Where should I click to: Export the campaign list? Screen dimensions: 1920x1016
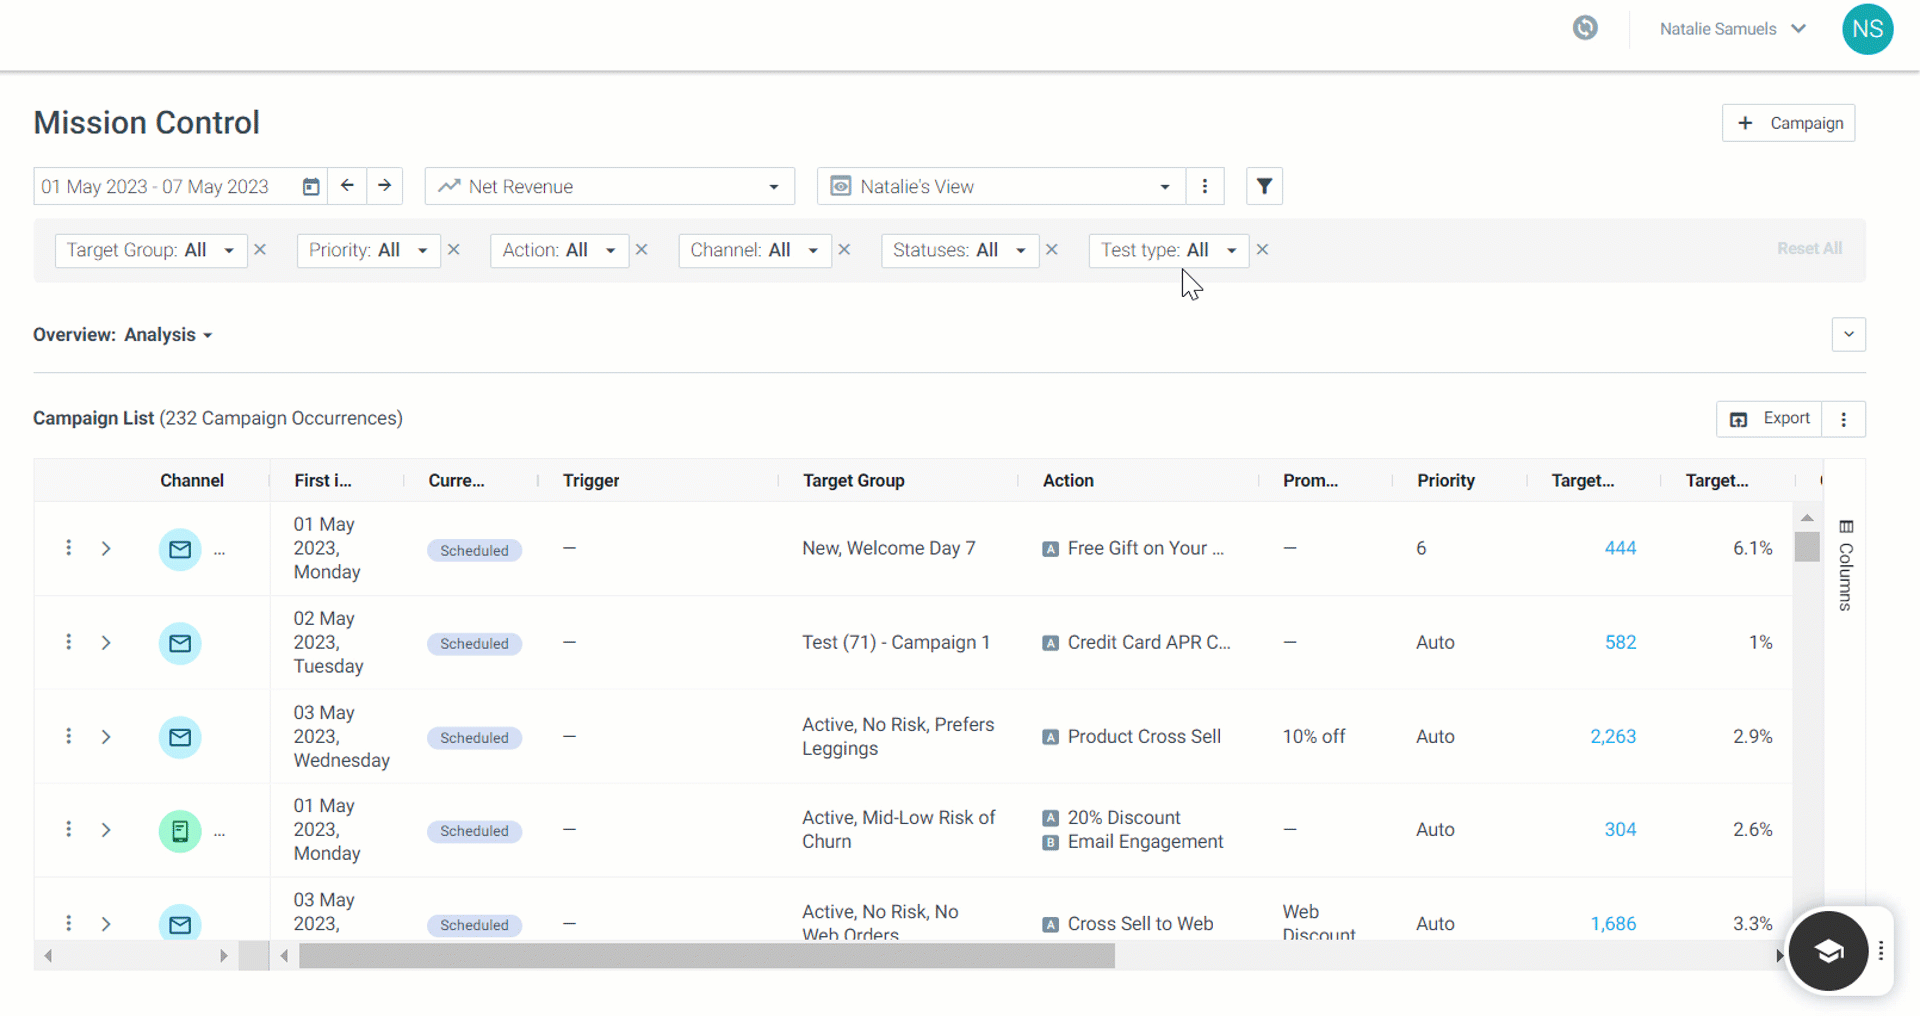1770,419
